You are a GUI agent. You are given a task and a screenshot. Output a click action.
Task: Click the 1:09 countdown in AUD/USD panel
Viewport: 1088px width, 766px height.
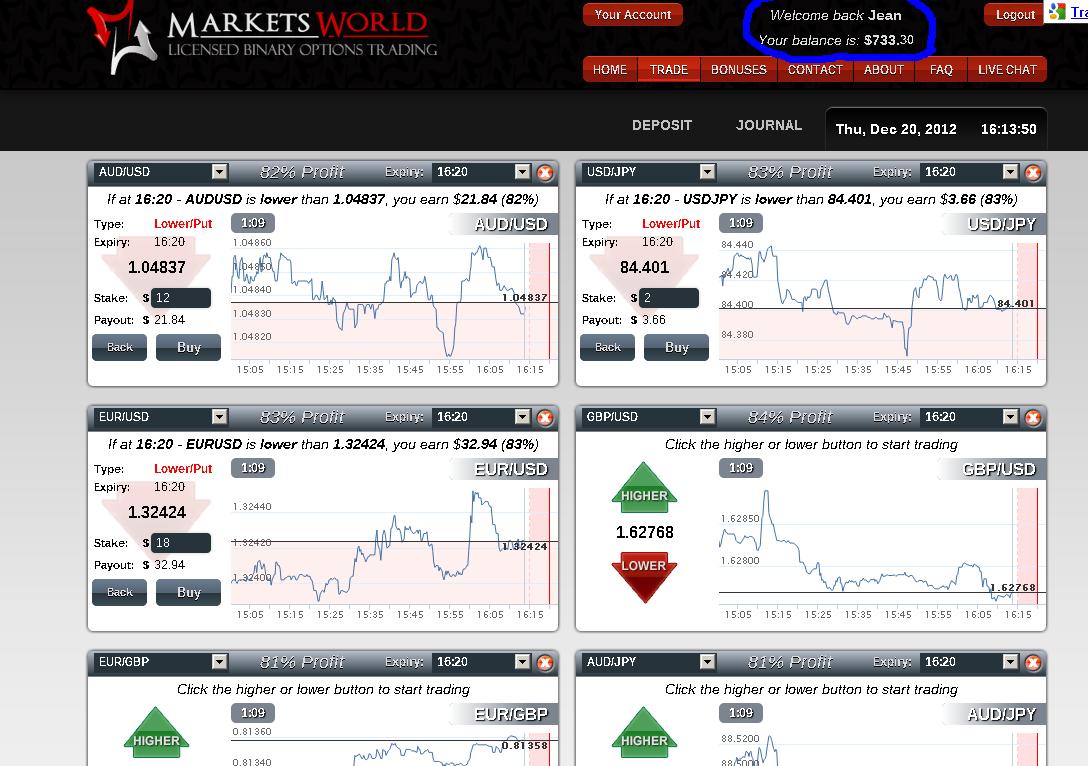(x=253, y=223)
